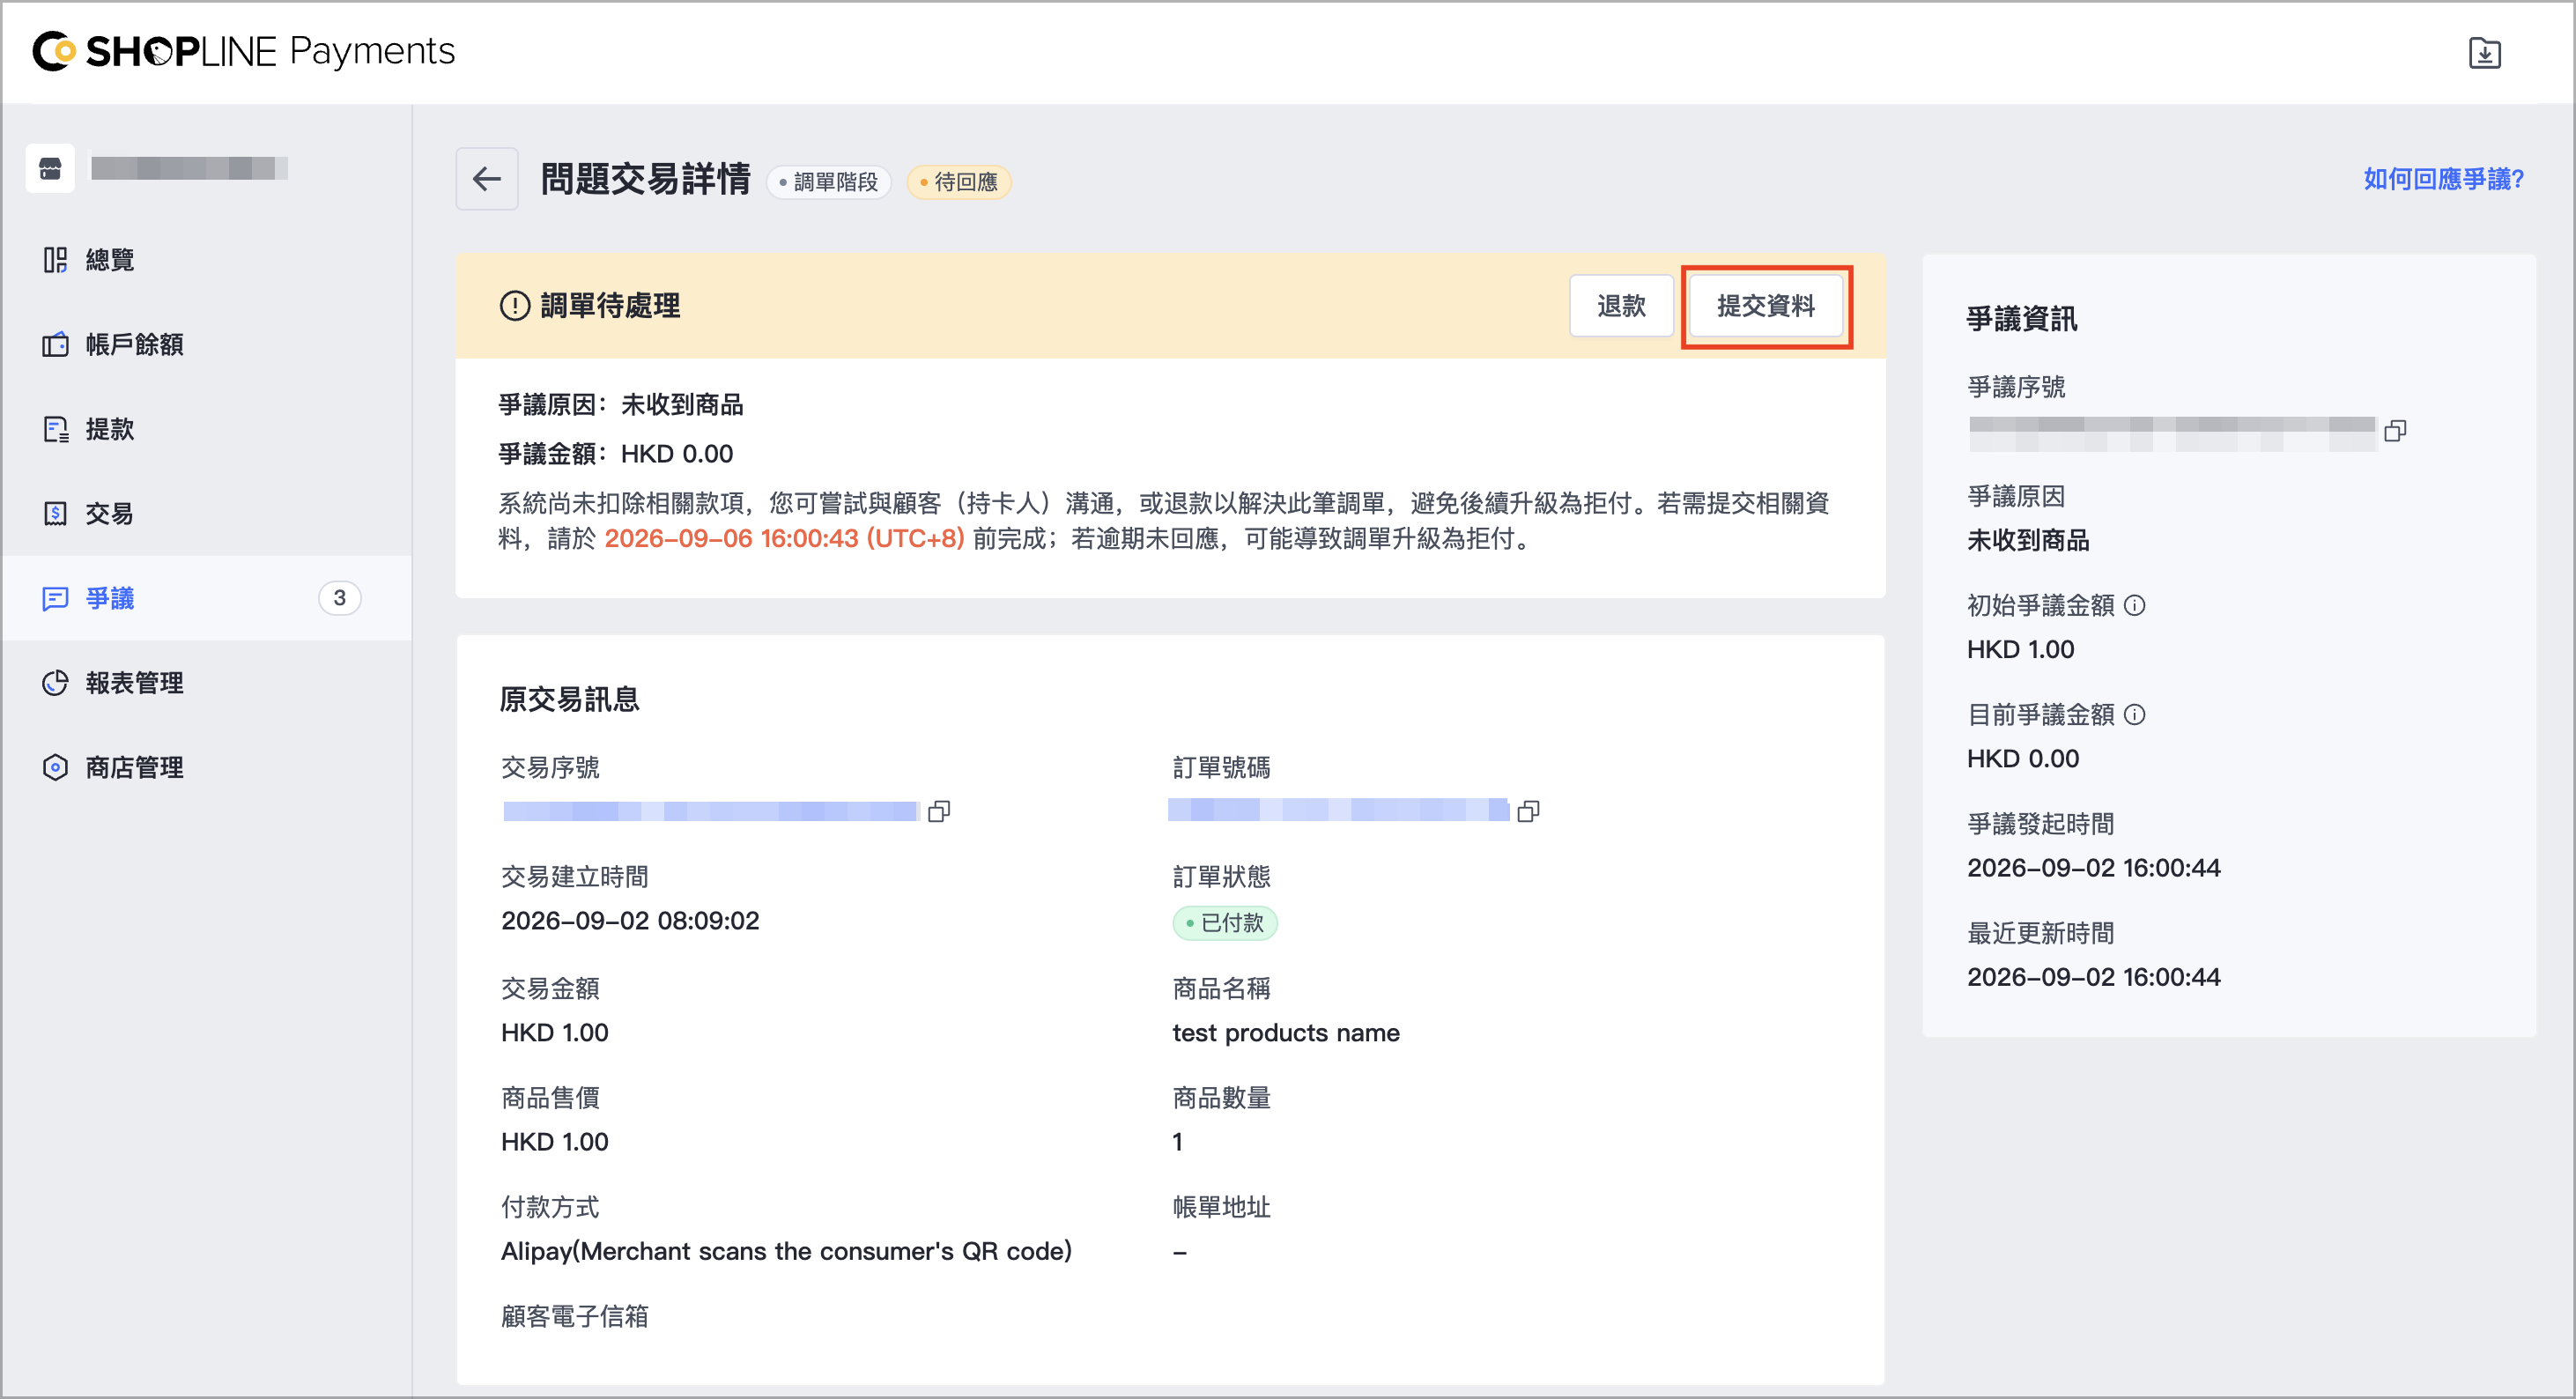Image resolution: width=2576 pixels, height=1399 pixels.
Task: Open the 如何回應爭議? help link
Action: pos(2443,179)
